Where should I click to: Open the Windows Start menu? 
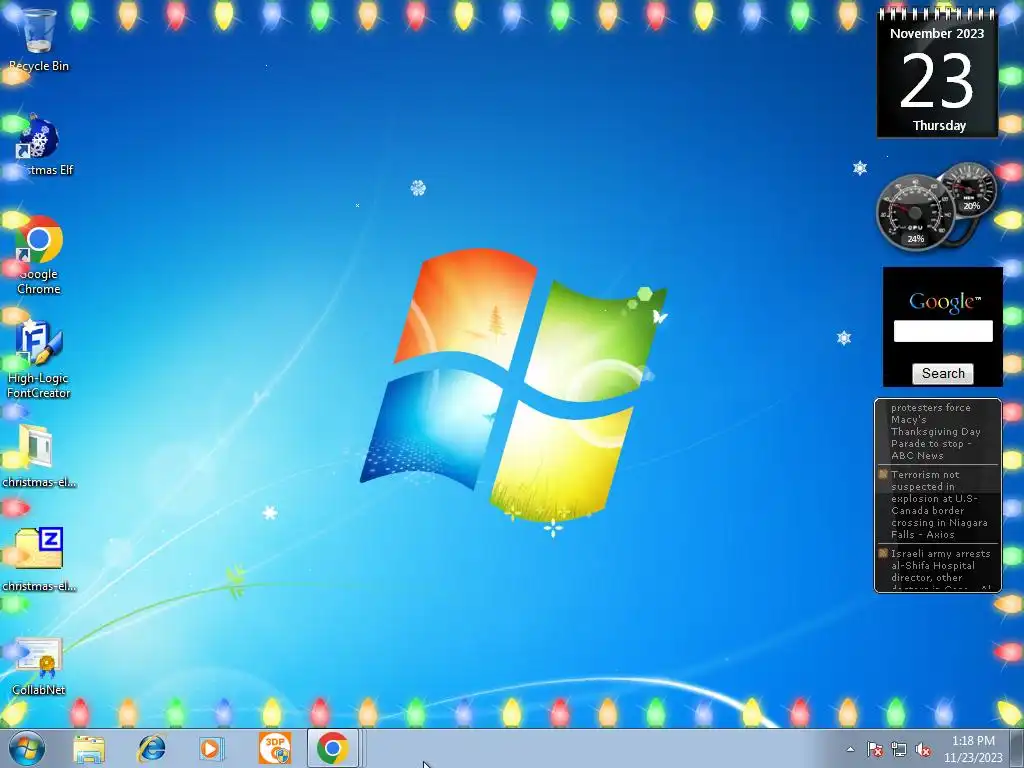point(26,748)
